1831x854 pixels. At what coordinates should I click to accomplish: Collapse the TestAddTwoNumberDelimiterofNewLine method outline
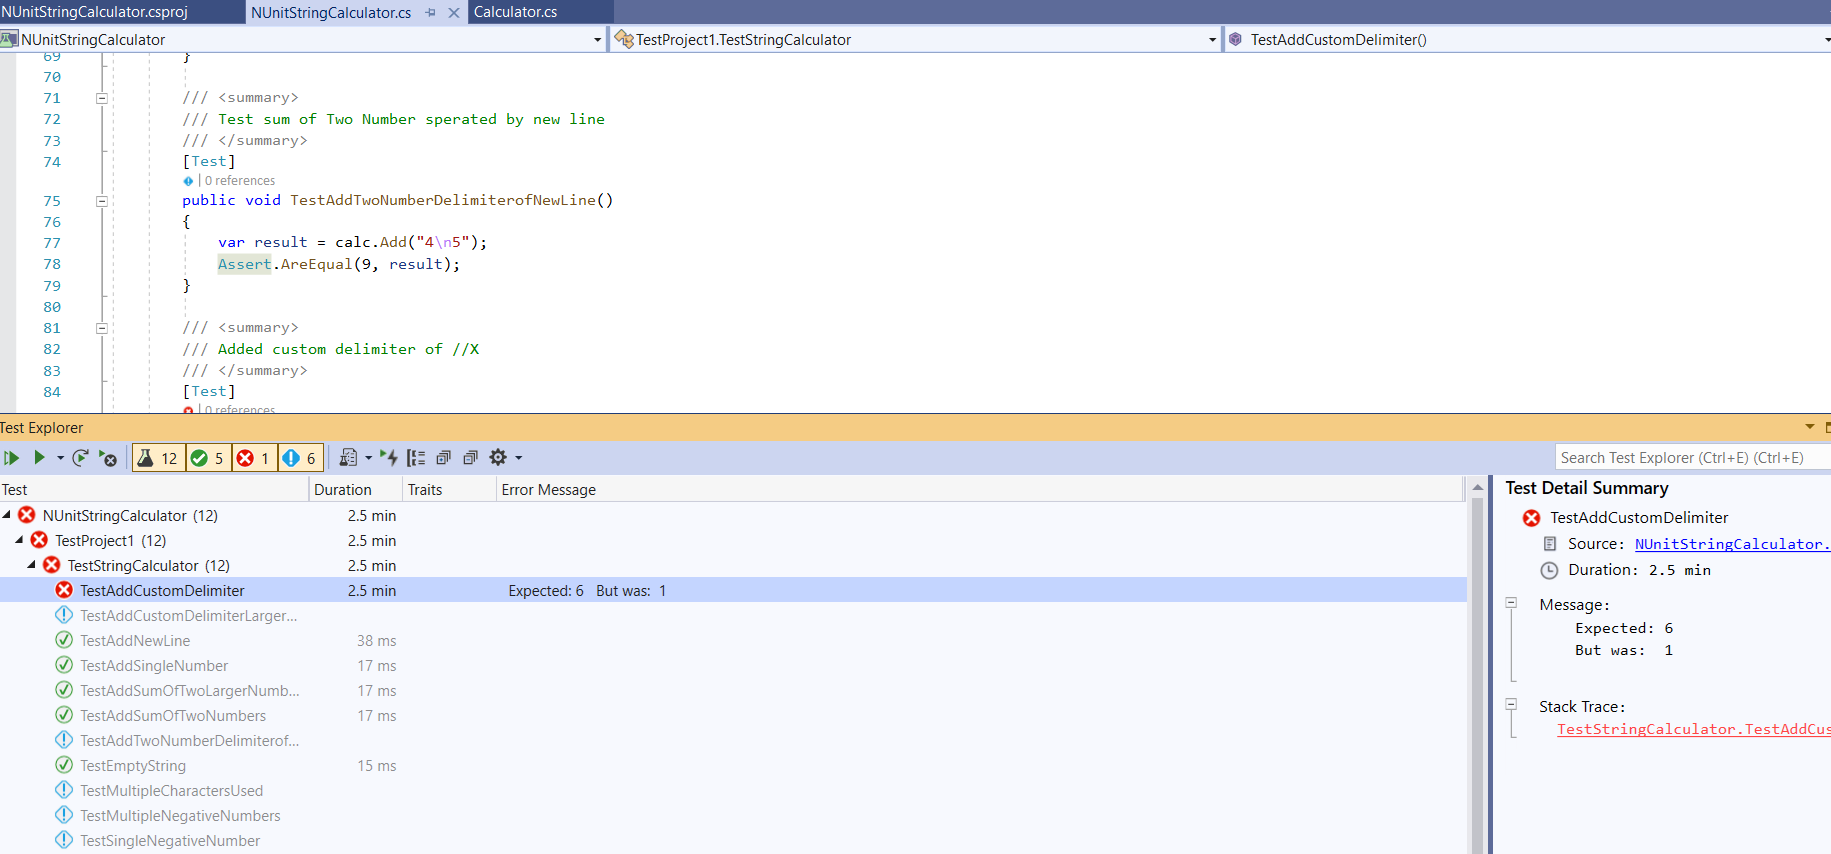102,201
